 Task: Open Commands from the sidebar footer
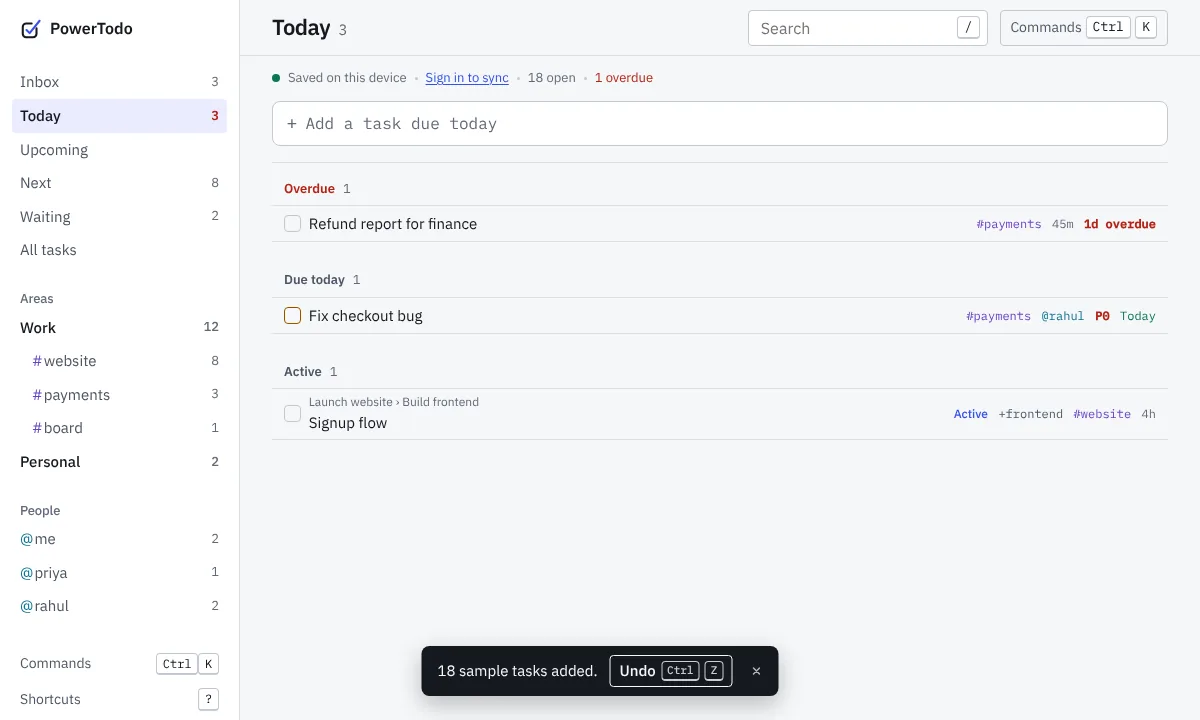tap(119, 664)
